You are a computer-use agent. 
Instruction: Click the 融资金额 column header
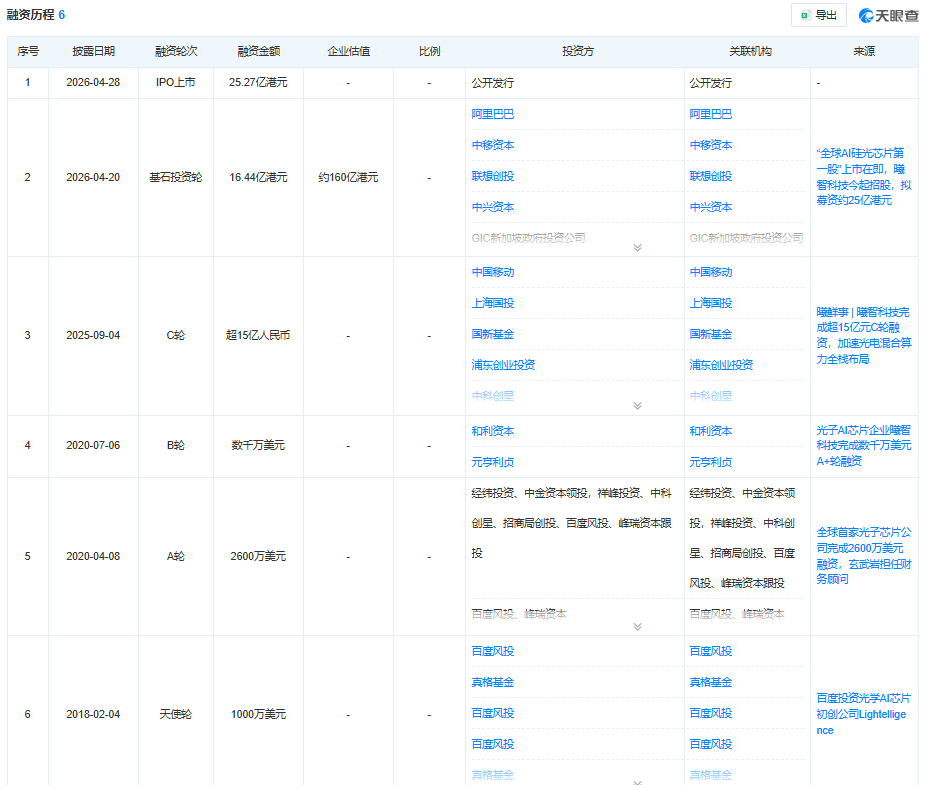(259, 51)
